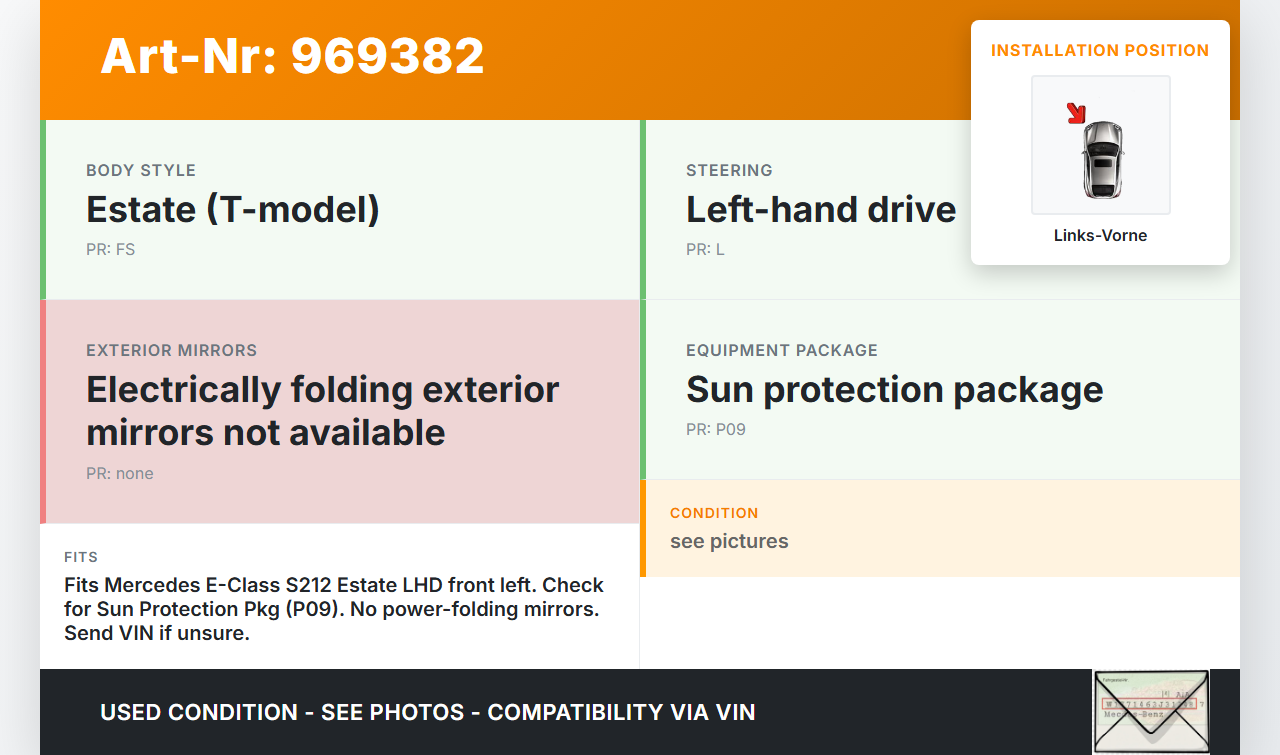Click the PR: L code label

point(705,250)
